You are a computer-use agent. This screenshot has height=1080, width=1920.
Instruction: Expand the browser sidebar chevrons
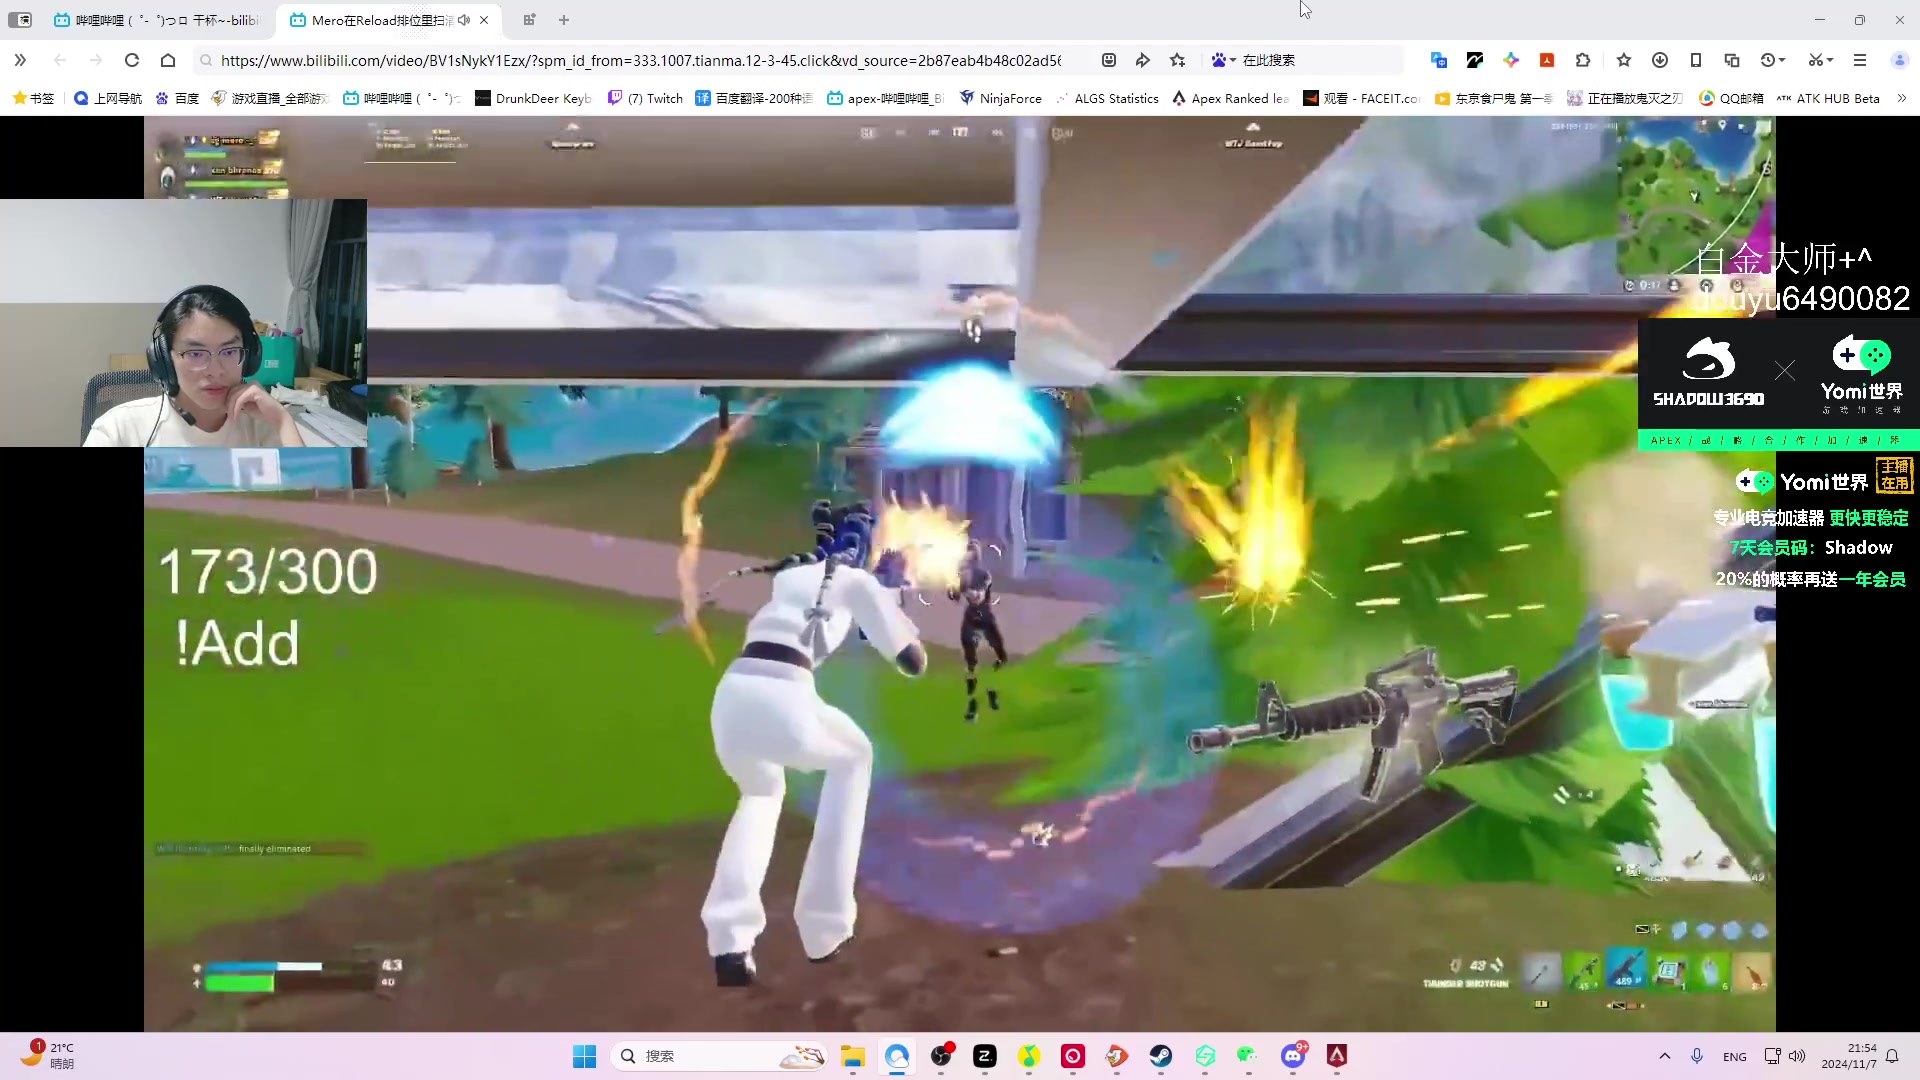[x=20, y=60]
